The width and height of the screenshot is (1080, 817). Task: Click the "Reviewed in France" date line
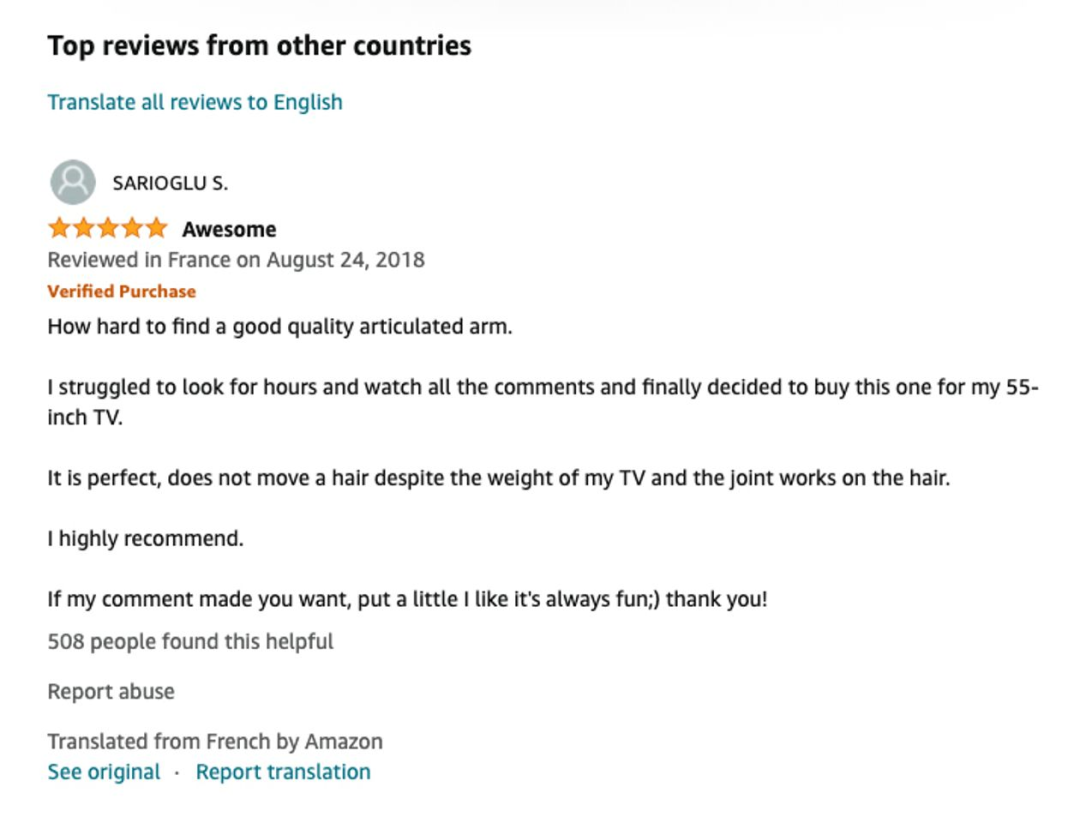click(x=236, y=260)
